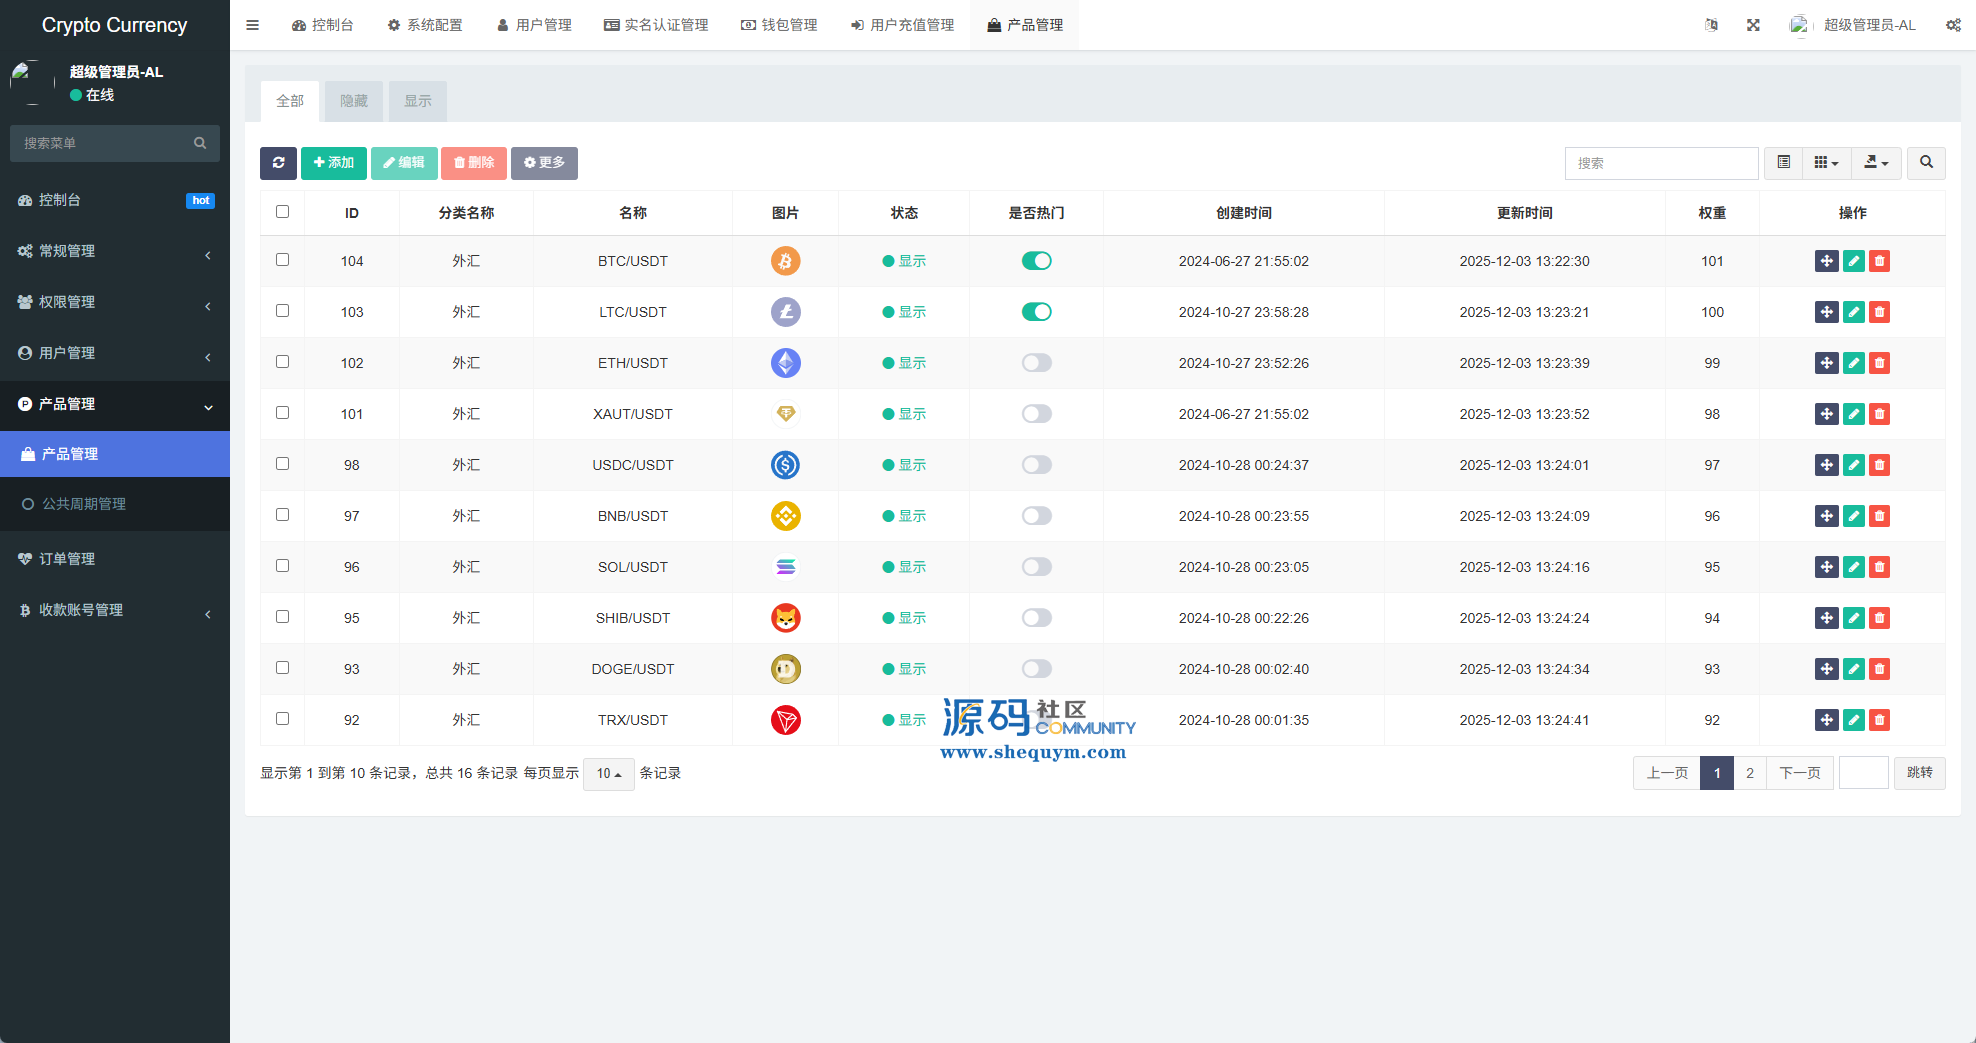Image resolution: width=1976 pixels, height=1043 pixels.
Task: Open the Bitcoin image thumbnail
Action: point(785,261)
